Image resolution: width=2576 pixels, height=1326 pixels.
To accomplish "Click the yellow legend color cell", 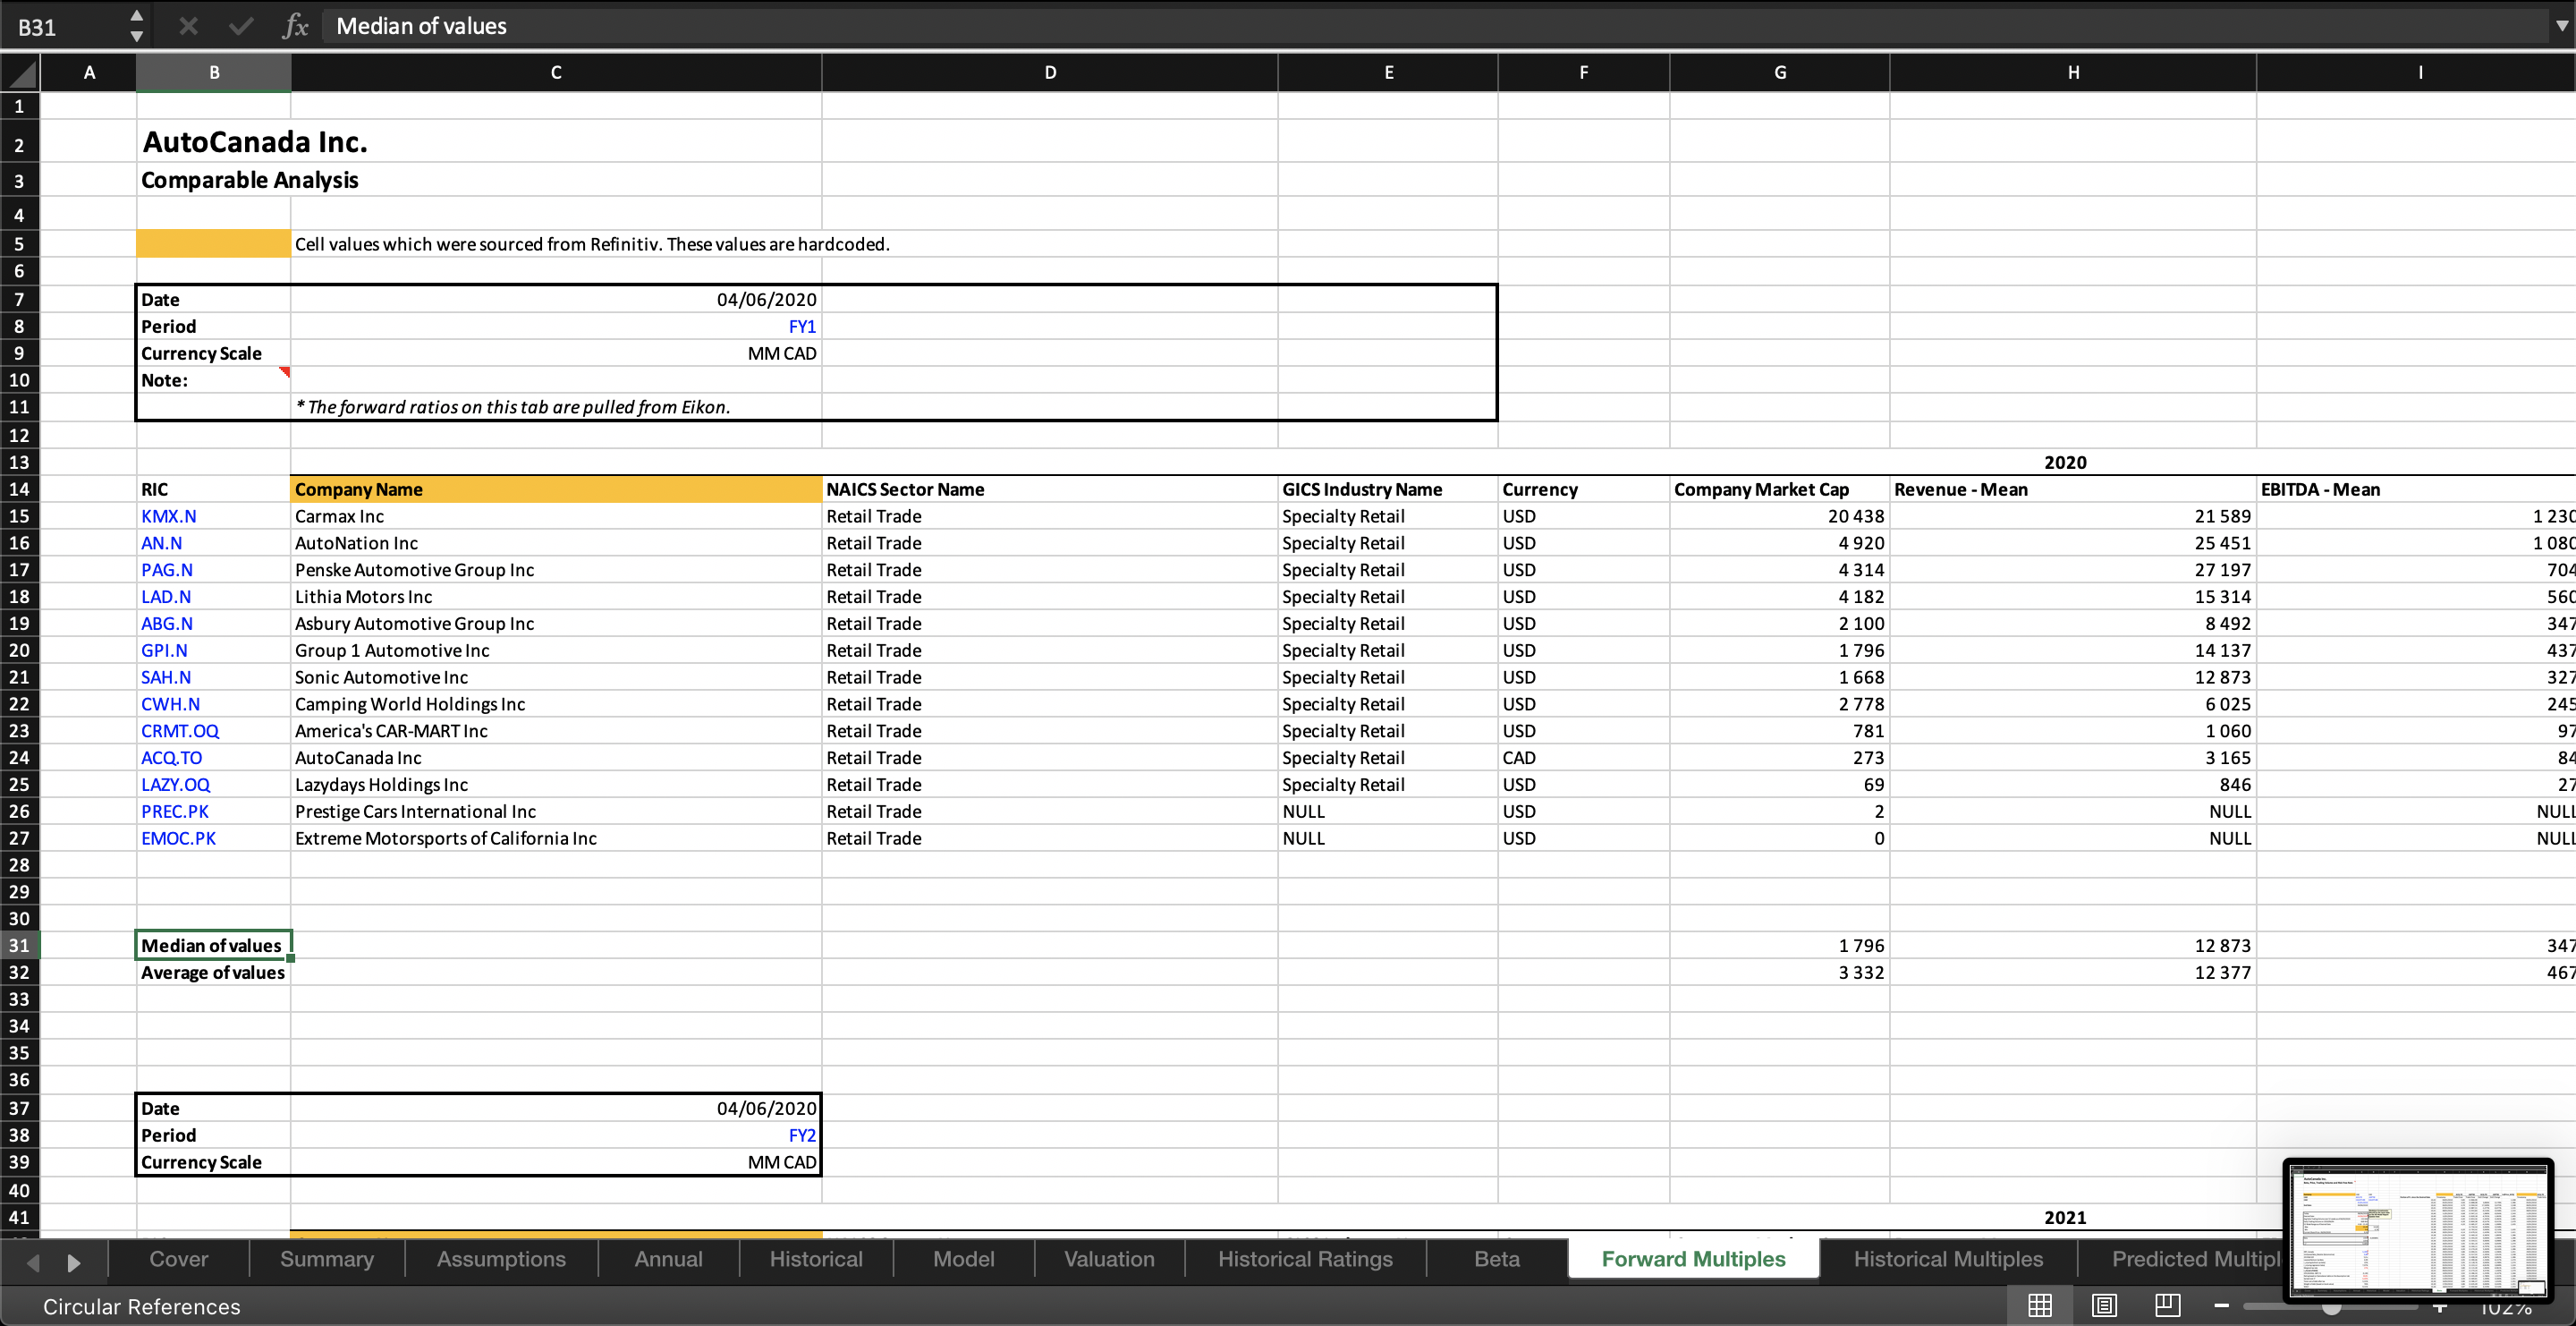I will [213, 244].
